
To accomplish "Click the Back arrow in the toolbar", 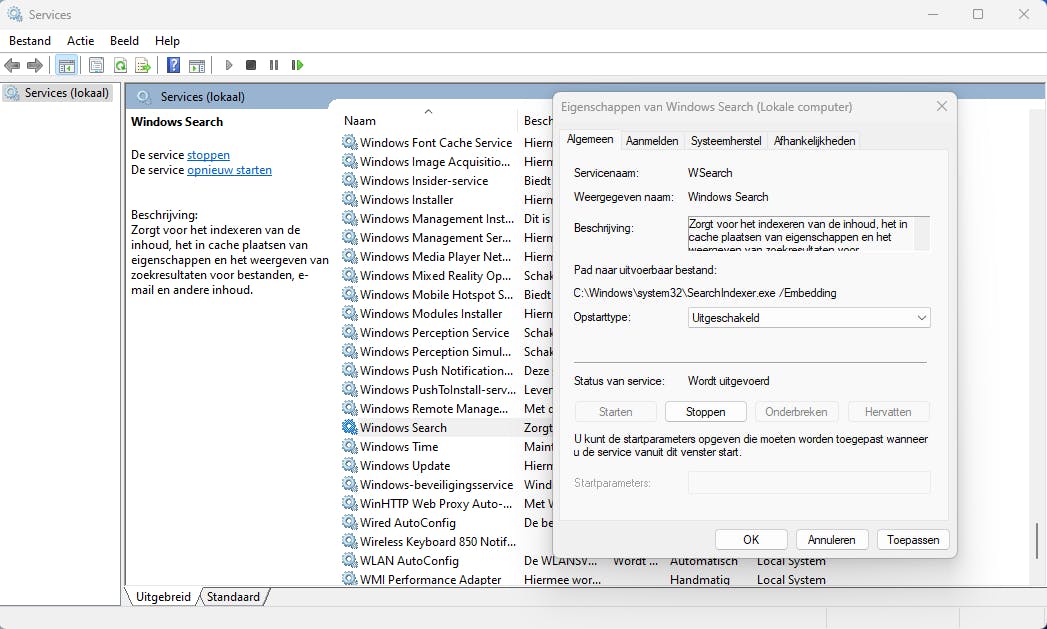I will click(x=12, y=66).
